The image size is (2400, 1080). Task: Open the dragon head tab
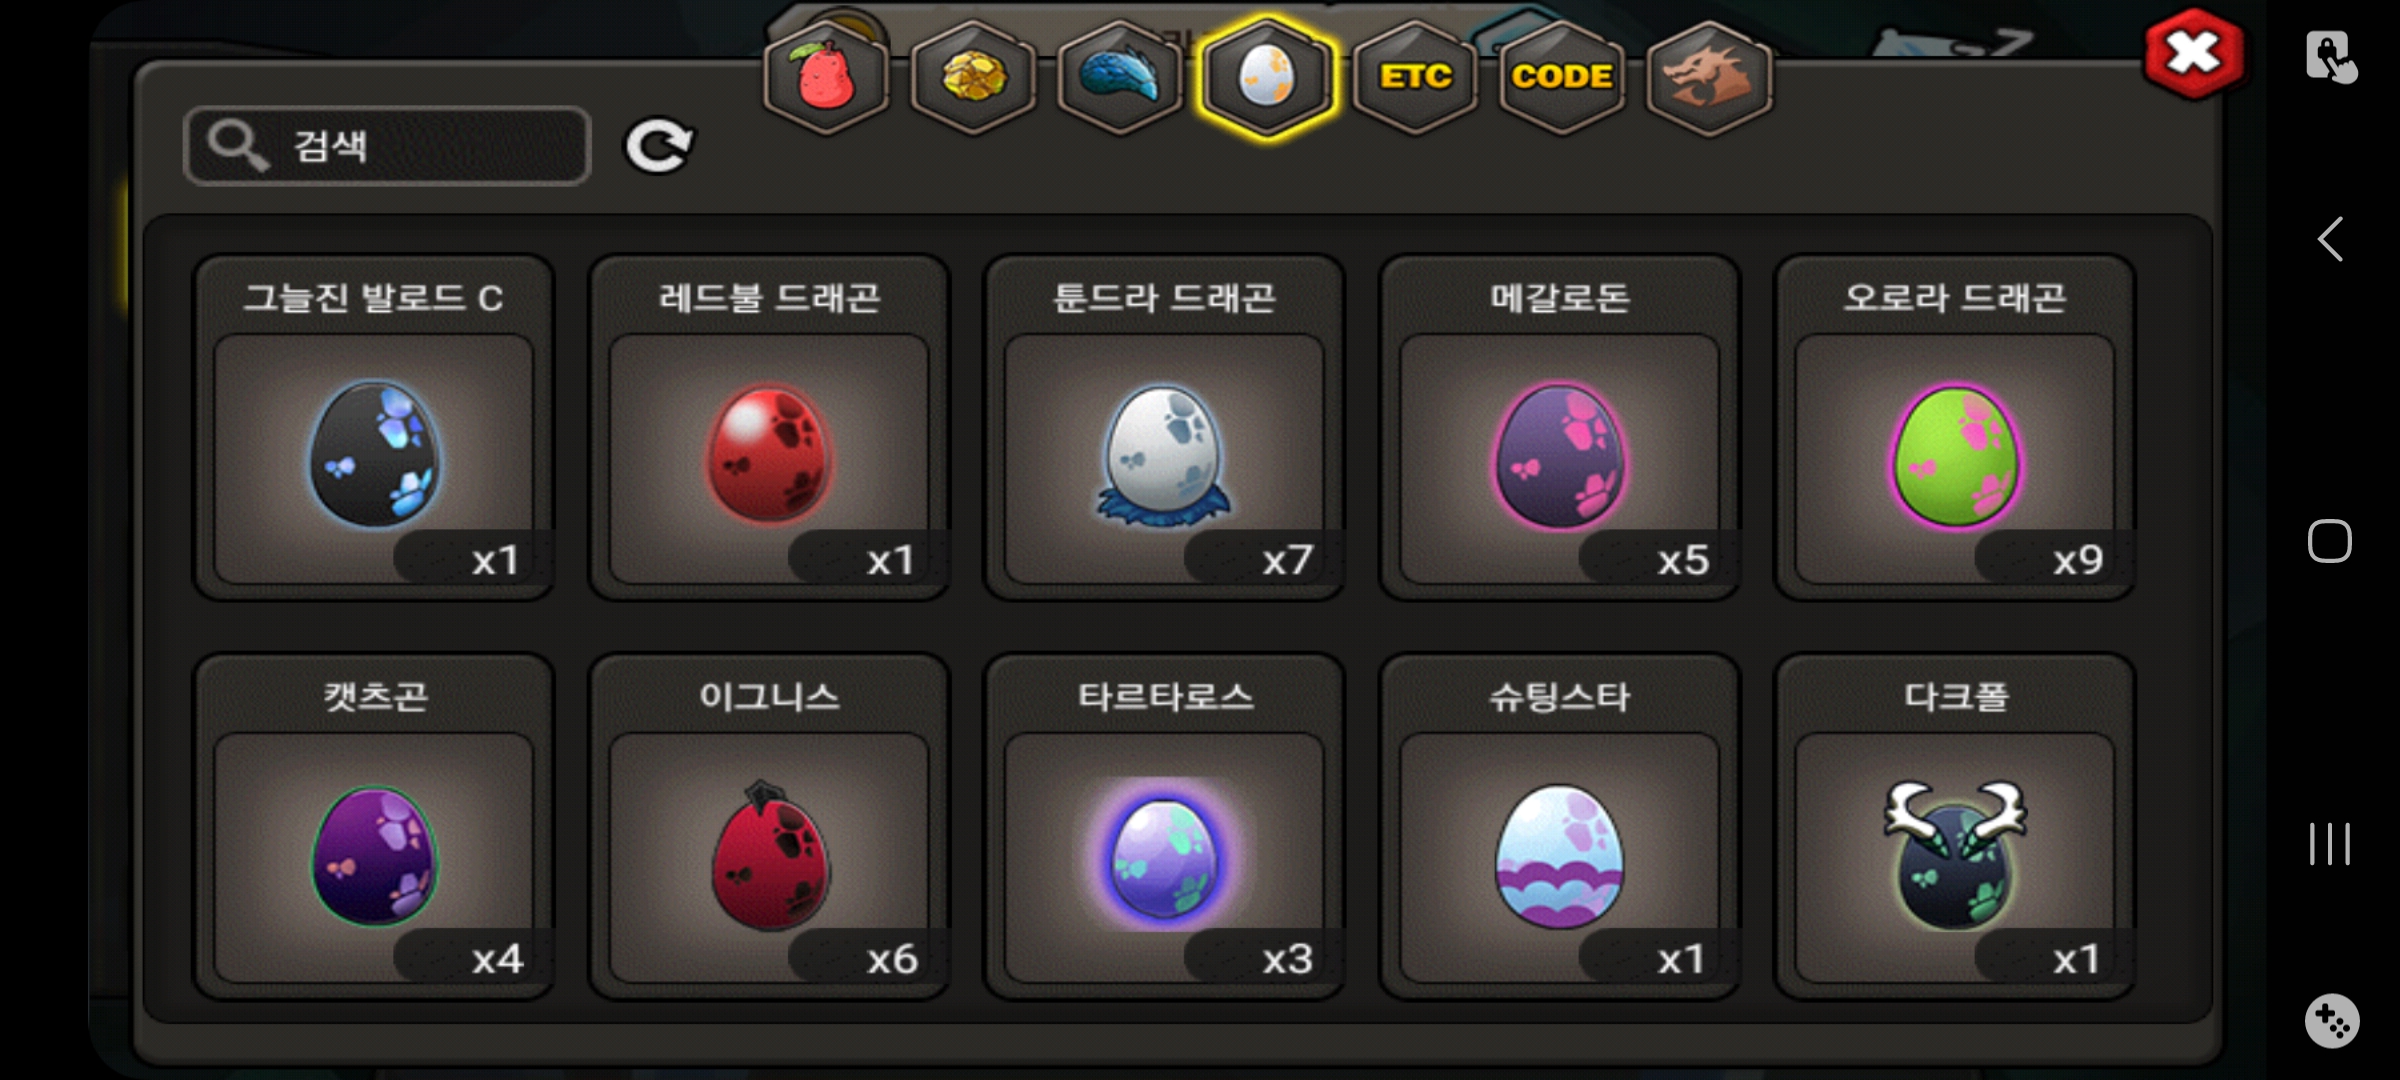[x=1709, y=77]
